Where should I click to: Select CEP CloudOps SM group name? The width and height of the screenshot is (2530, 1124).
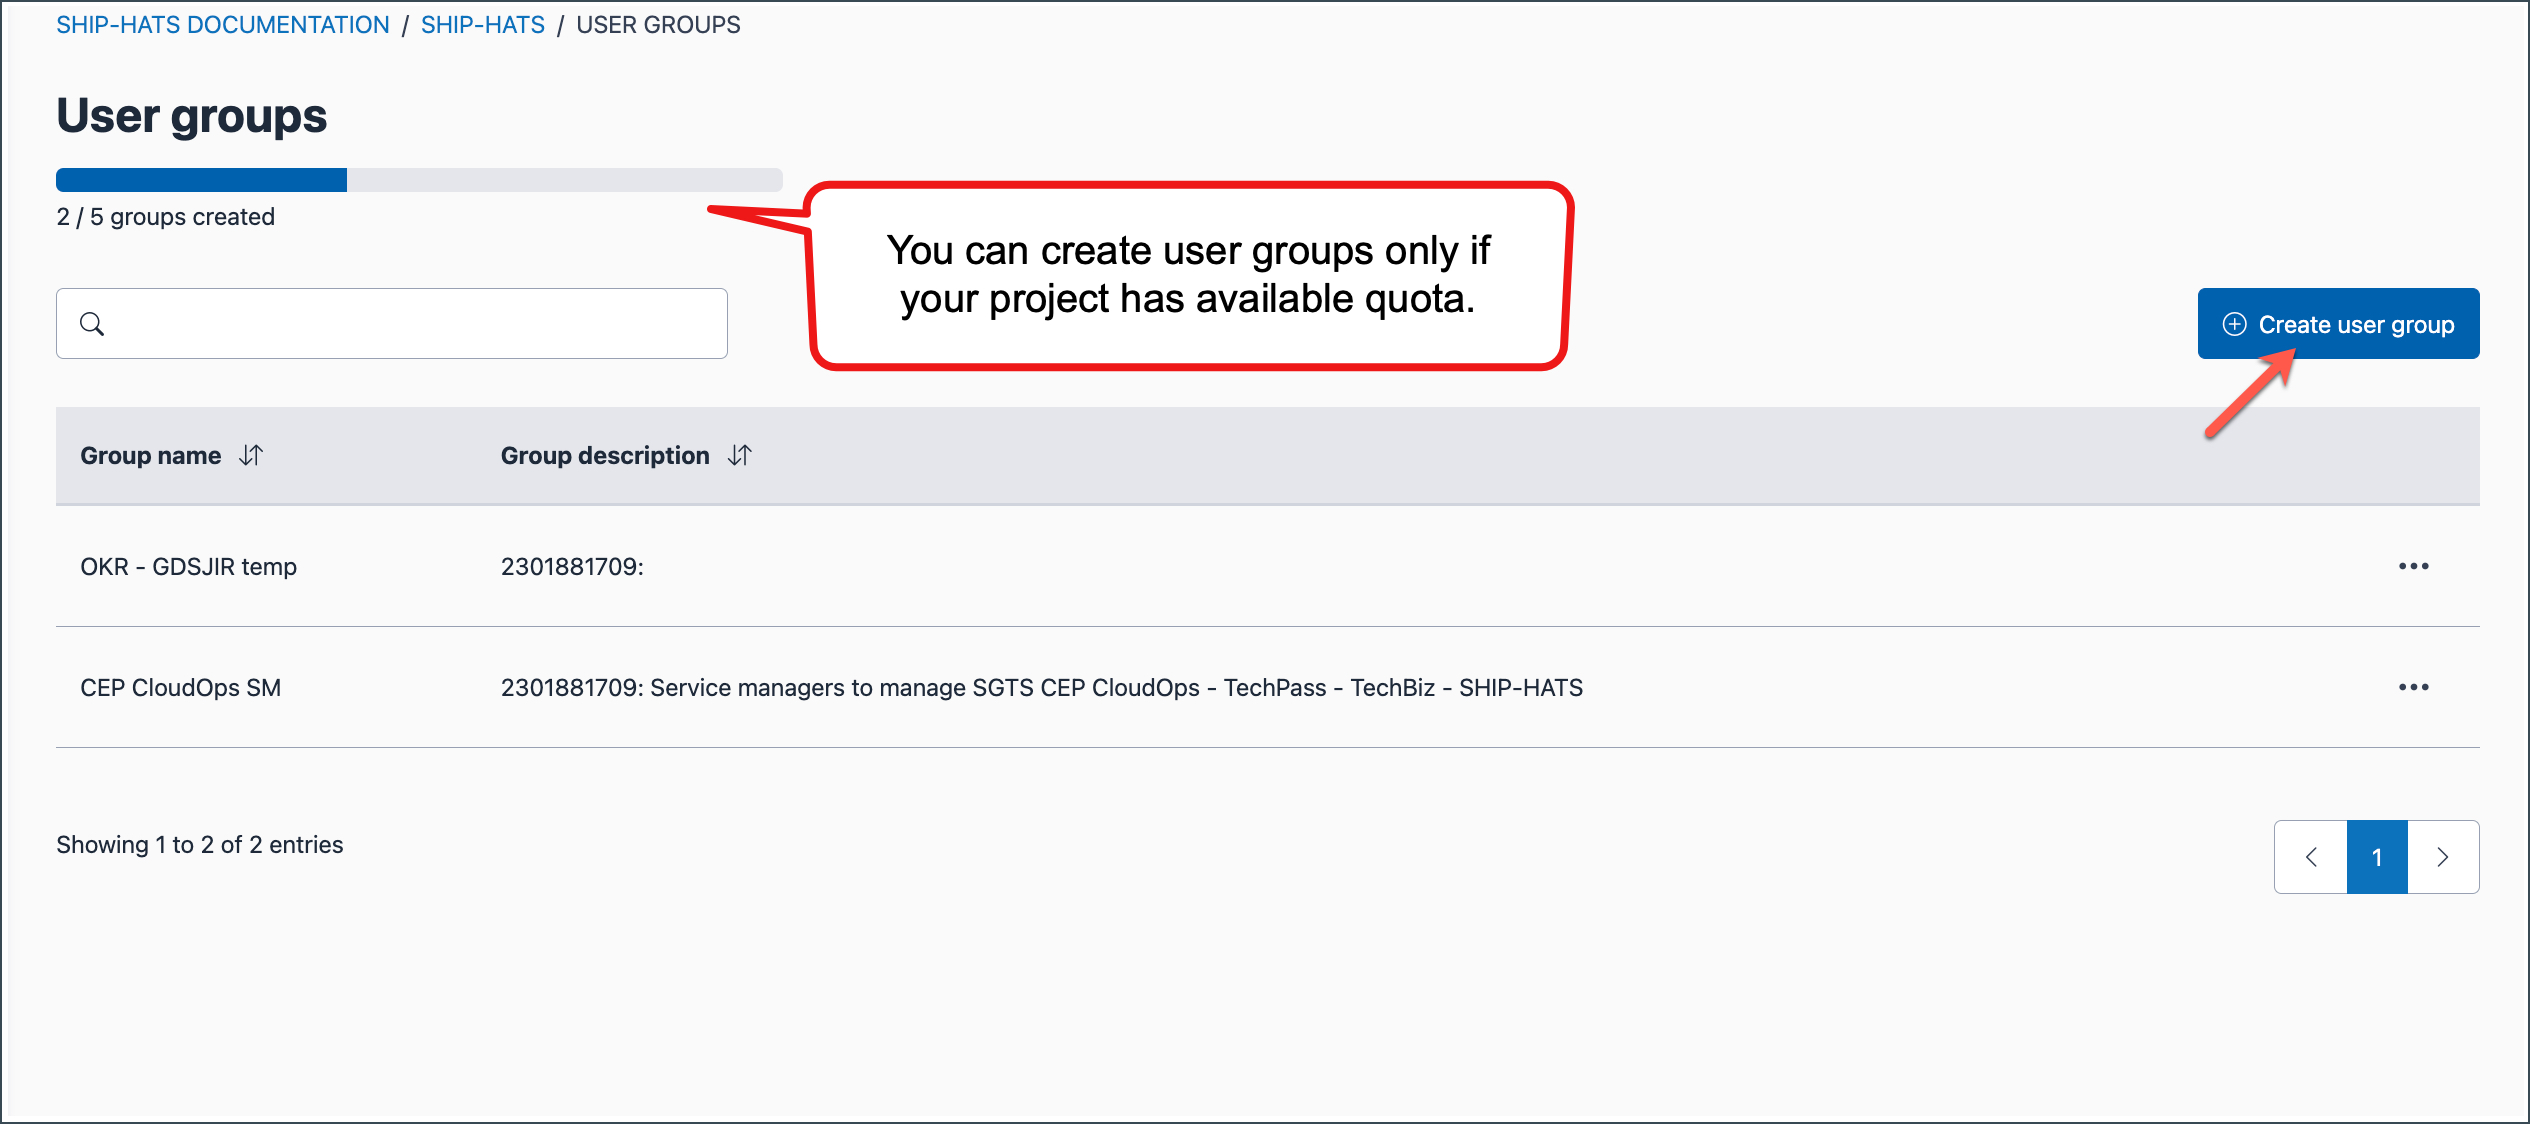(181, 688)
